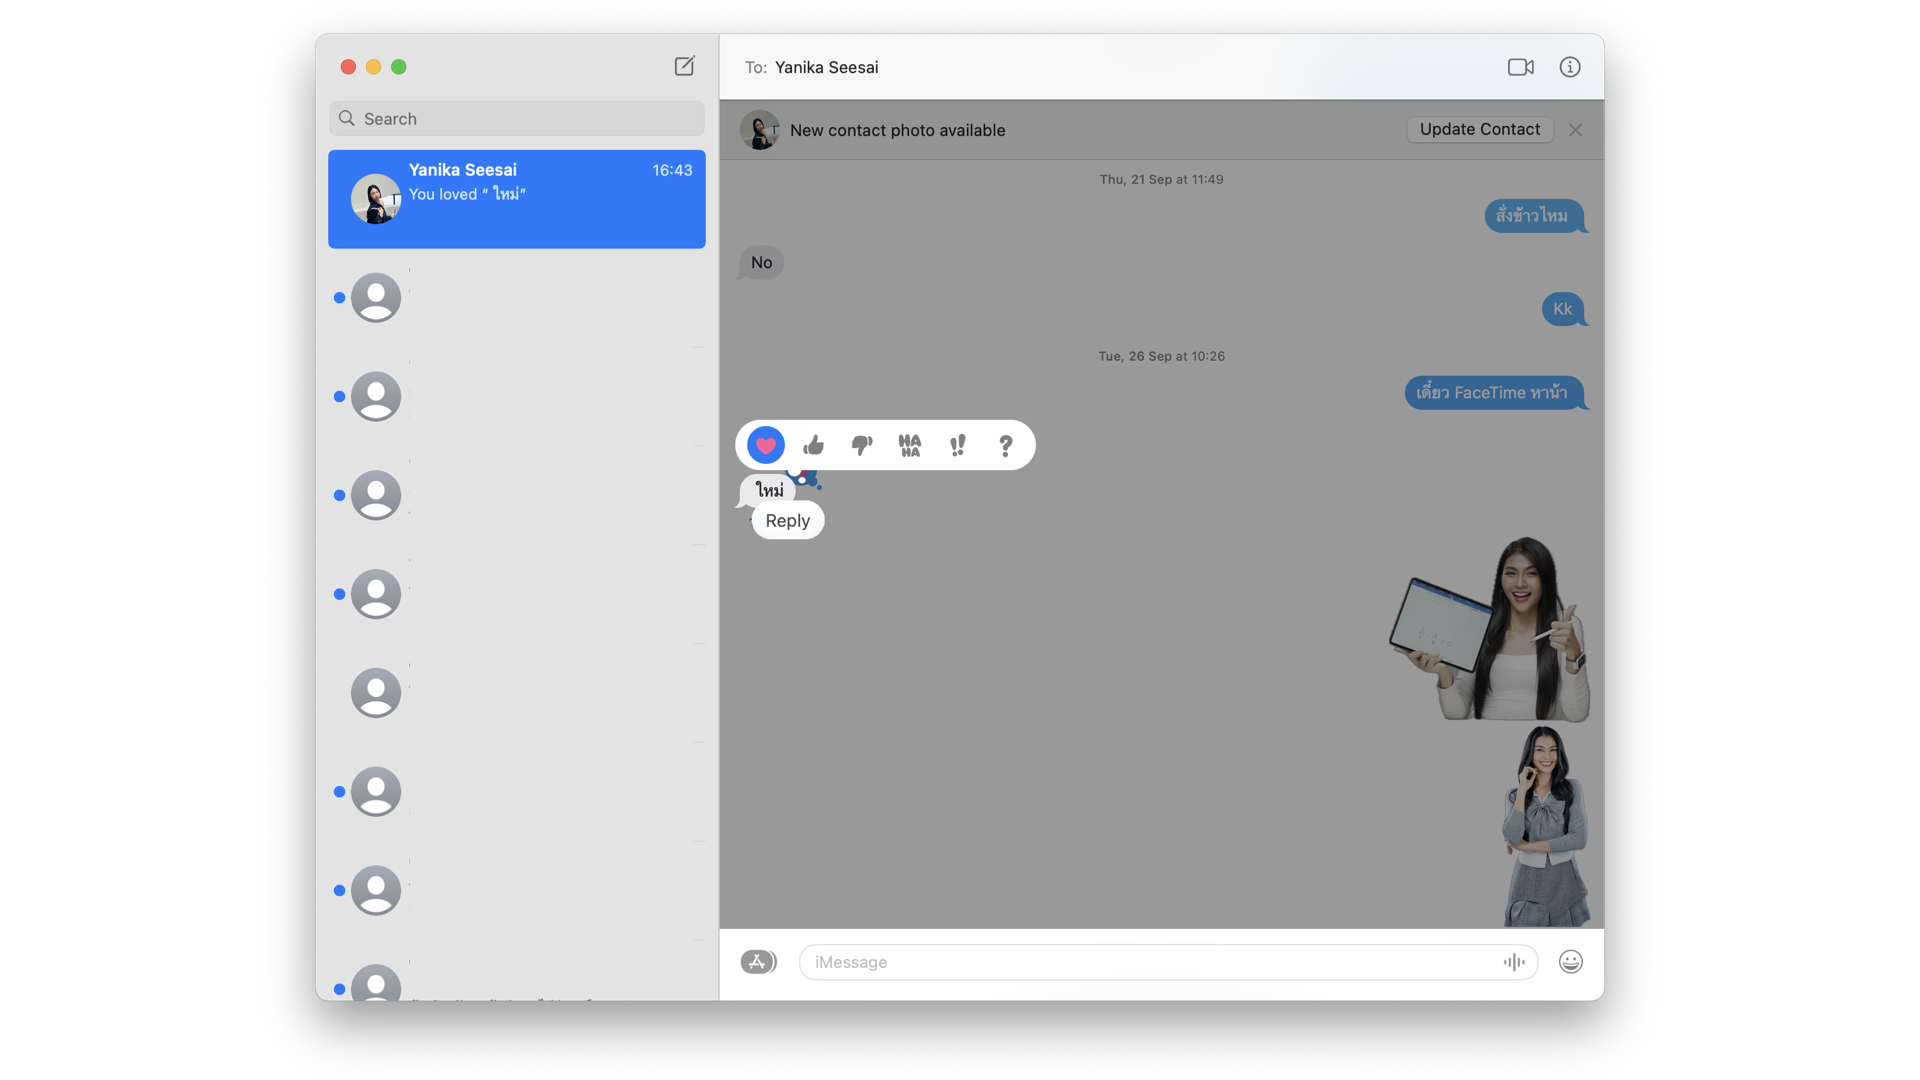Image resolution: width=1920 pixels, height=1080 pixels.
Task: React with the question mark tapback
Action: click(1005, 445)
